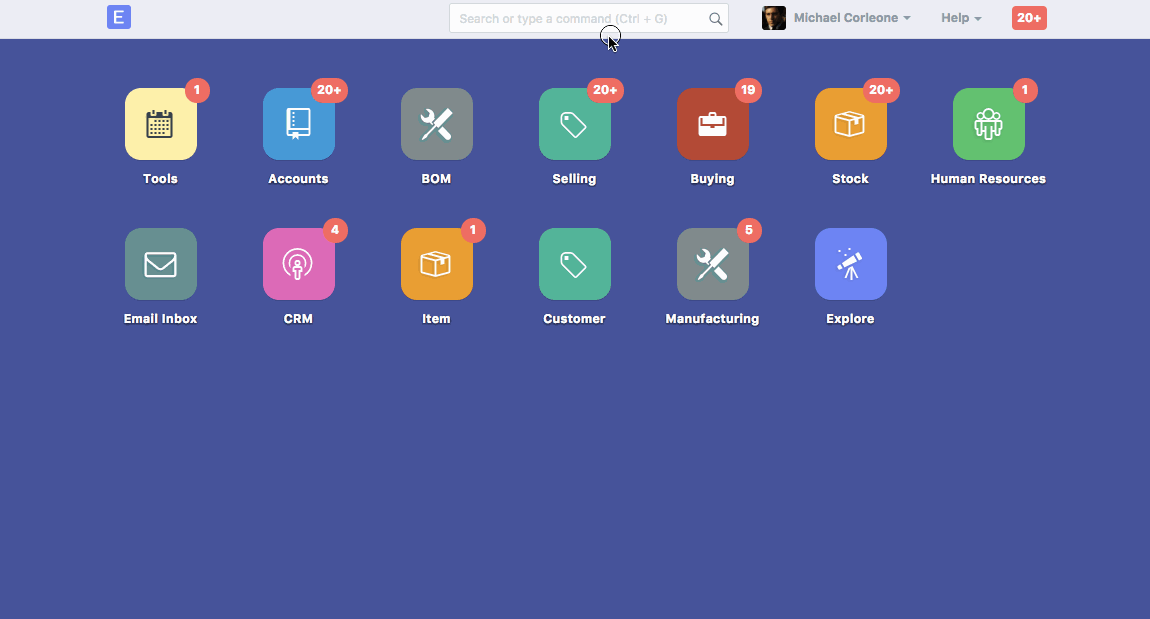1150x619 pixels.
Task: Click the Stock 20+ notification badge
Action: pyautogui.click(x=881, y=90)
